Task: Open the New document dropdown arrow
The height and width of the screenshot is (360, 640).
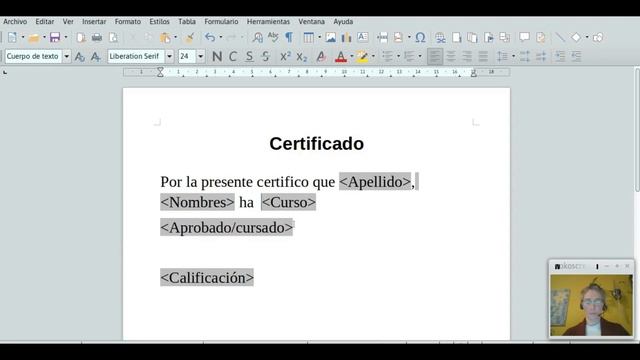Action: point(23,38)
